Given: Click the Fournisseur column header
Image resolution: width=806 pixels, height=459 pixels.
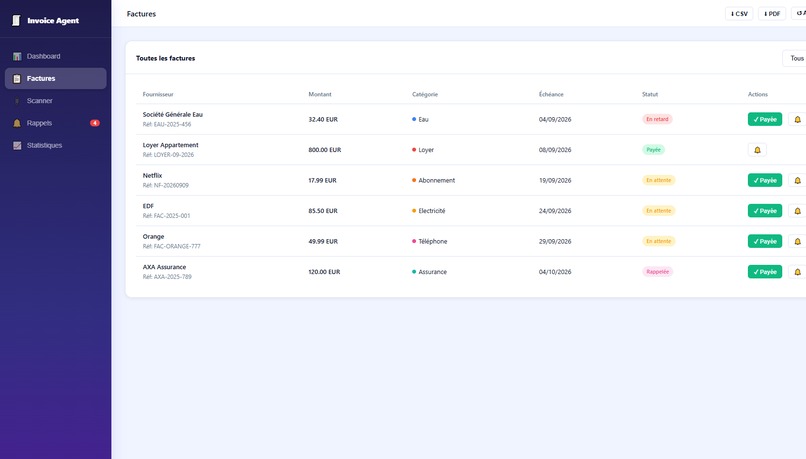Looking at the screenshot, I should point(158,95).
